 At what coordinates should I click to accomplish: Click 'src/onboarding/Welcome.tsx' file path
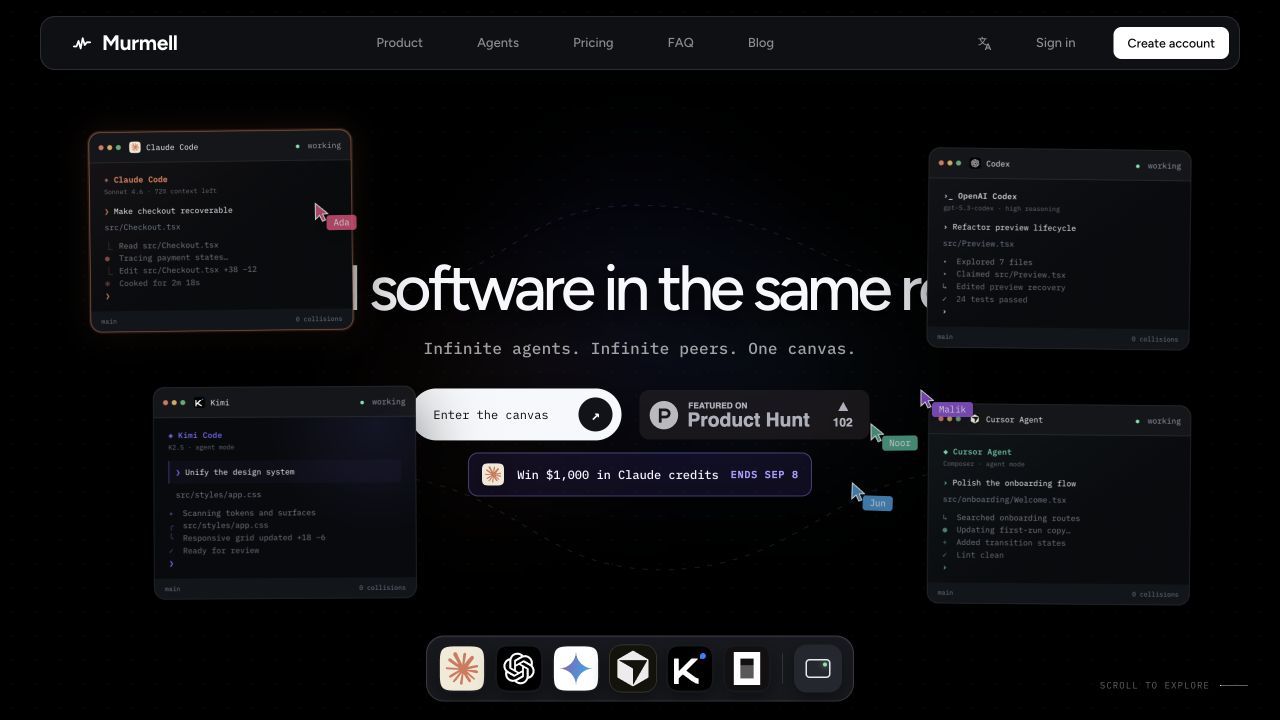[1005, 500]
